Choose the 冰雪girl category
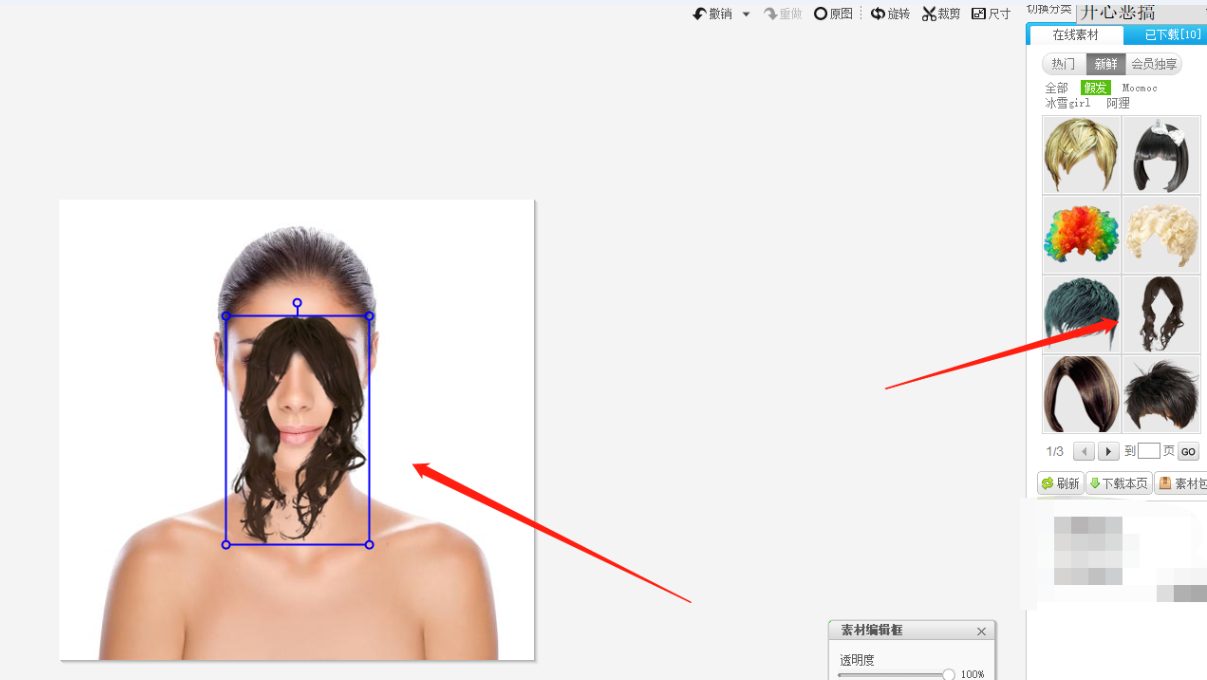Screen dimensions: 1207x680 point(1068,103)
